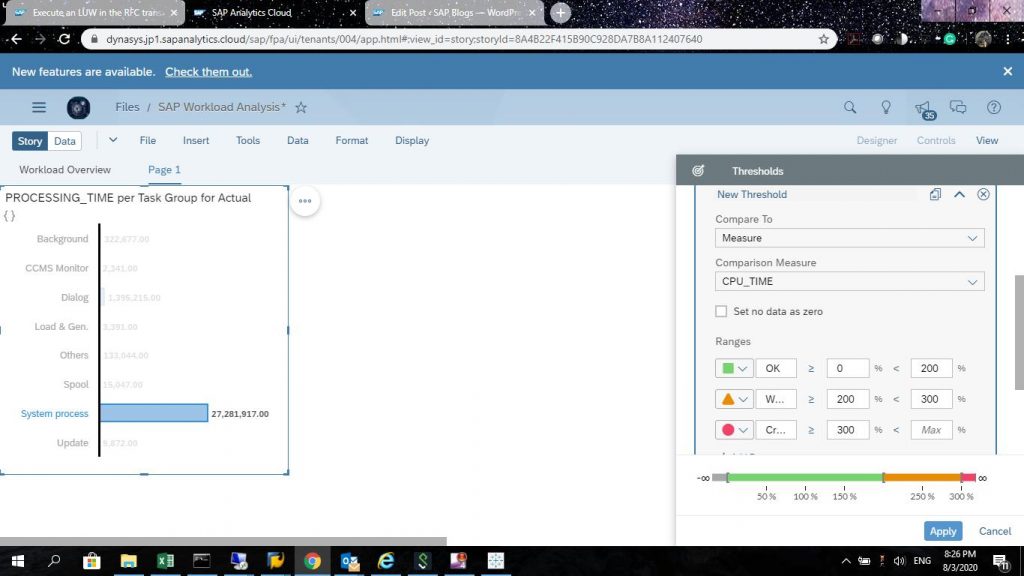The image size is (1024, 576).
Task: Bookmark this page with address bar star
Action: point(824,39)
